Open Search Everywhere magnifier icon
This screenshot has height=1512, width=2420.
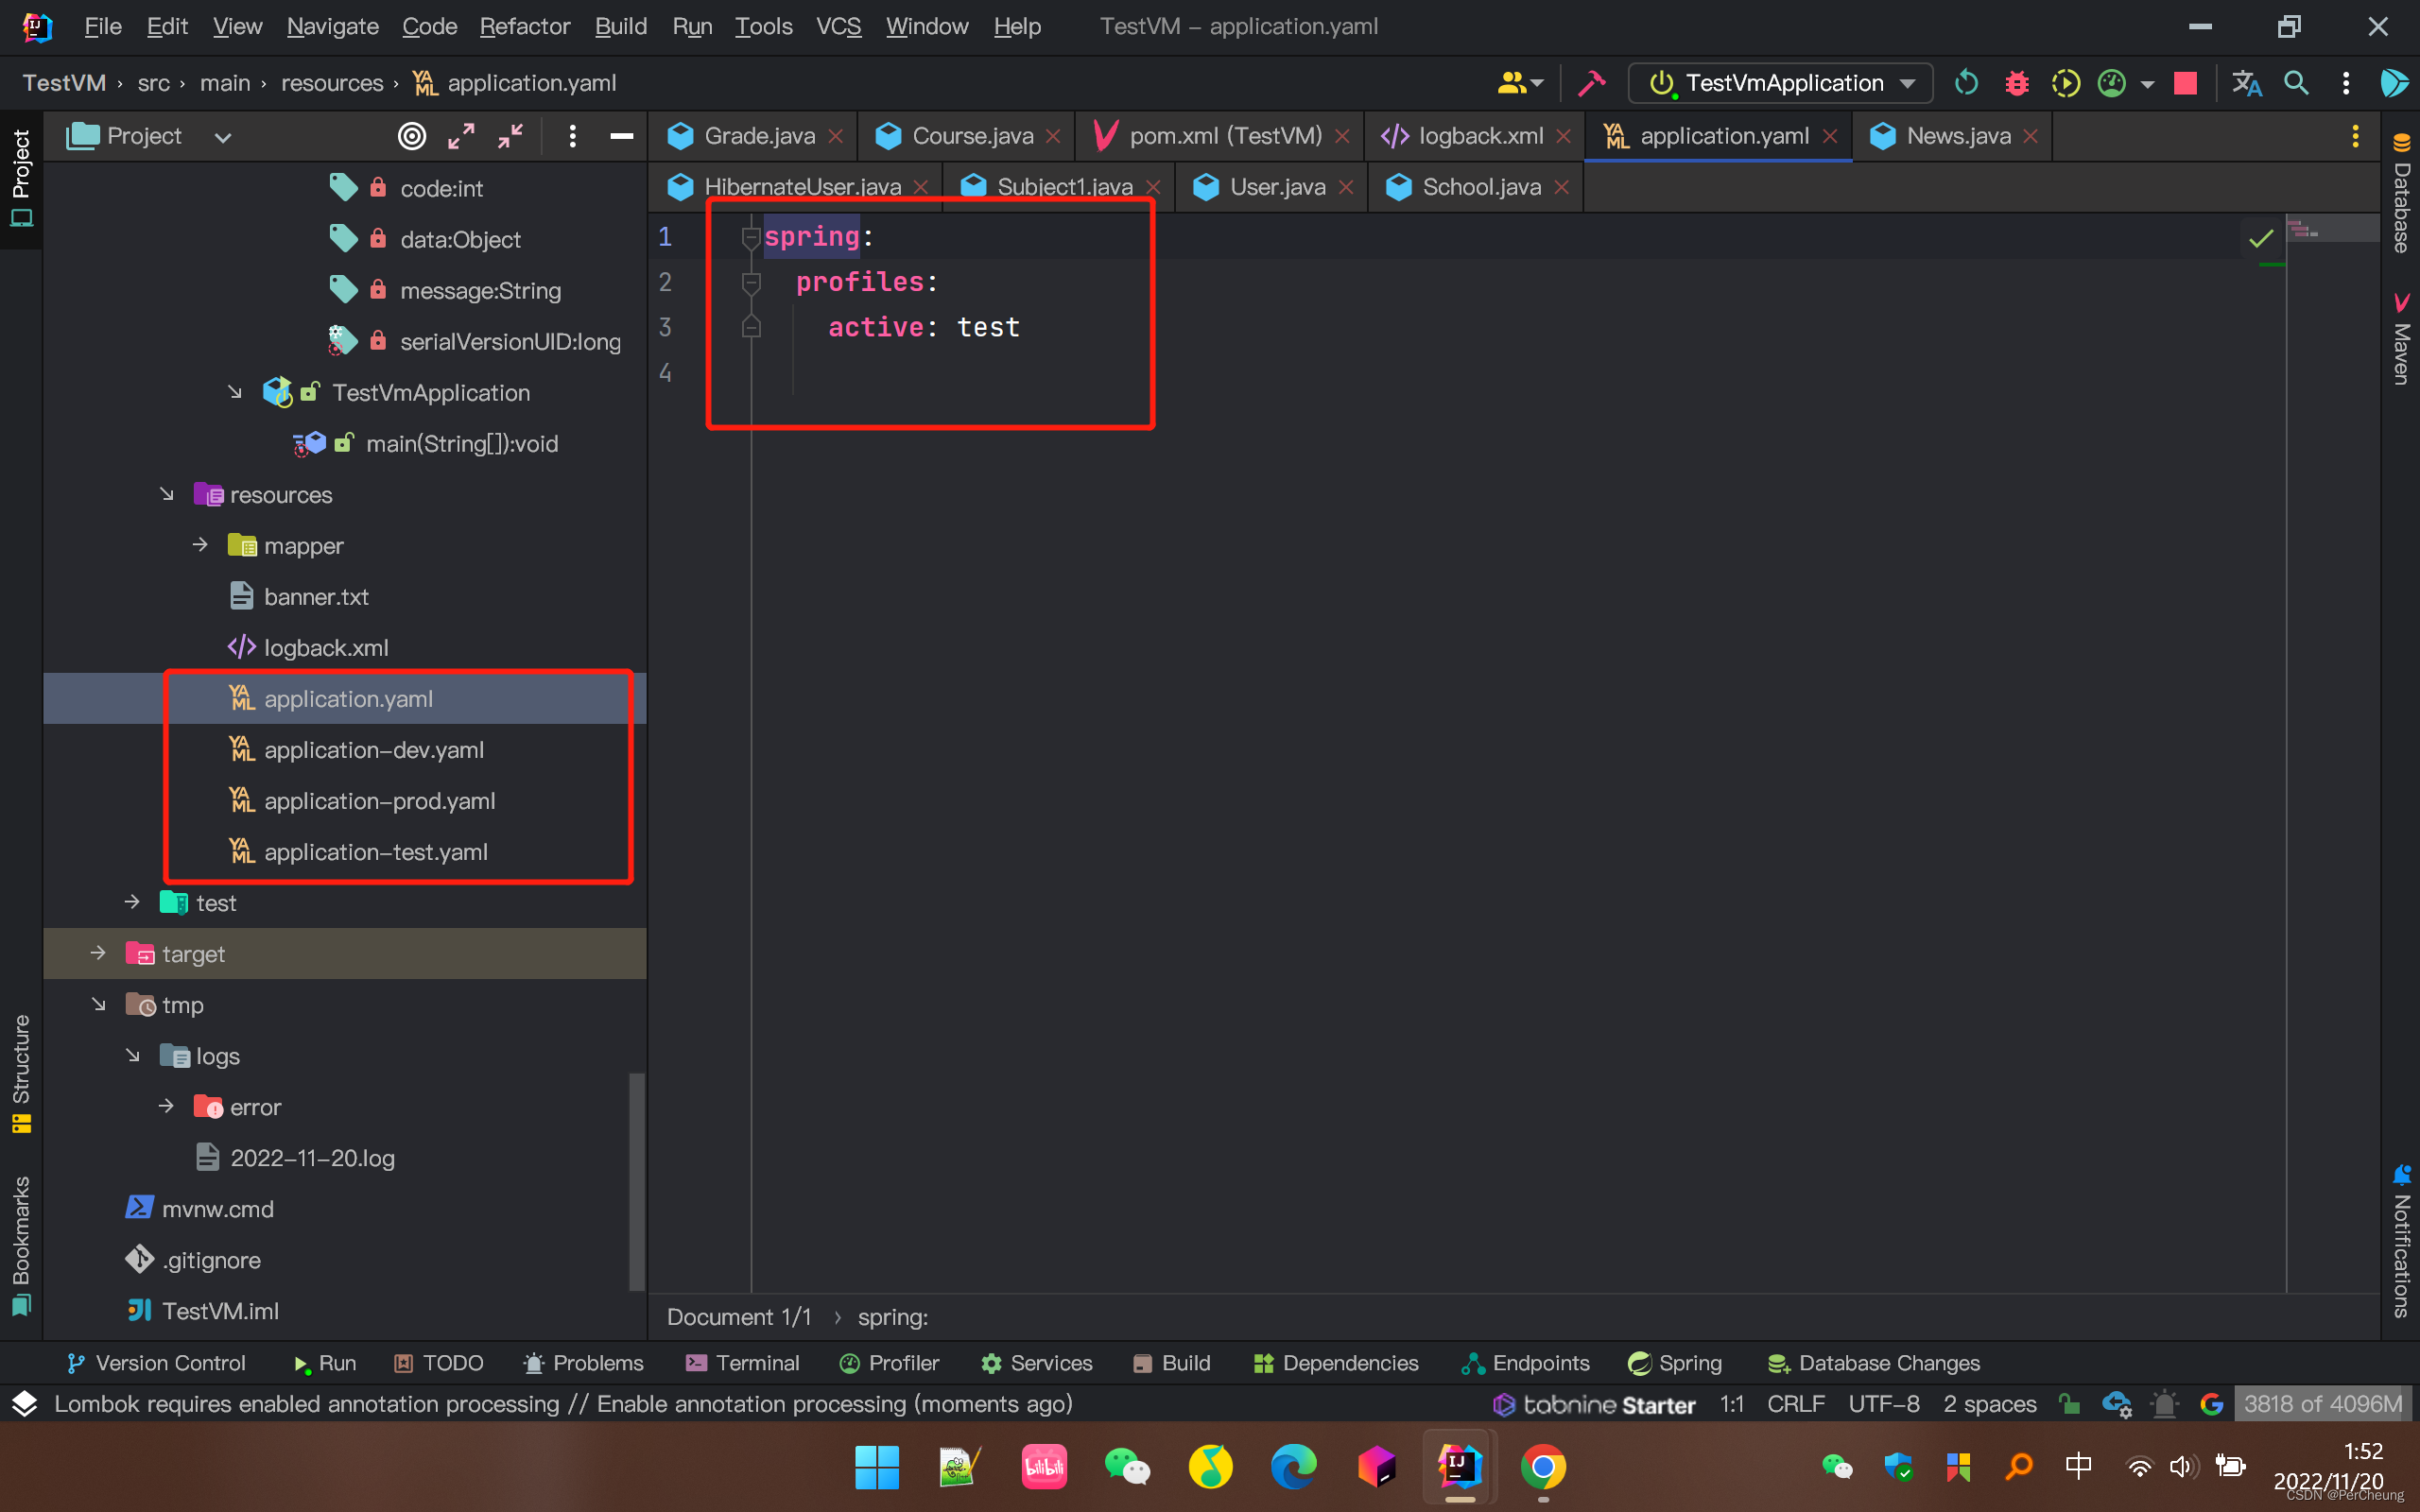click(2296, 83)
